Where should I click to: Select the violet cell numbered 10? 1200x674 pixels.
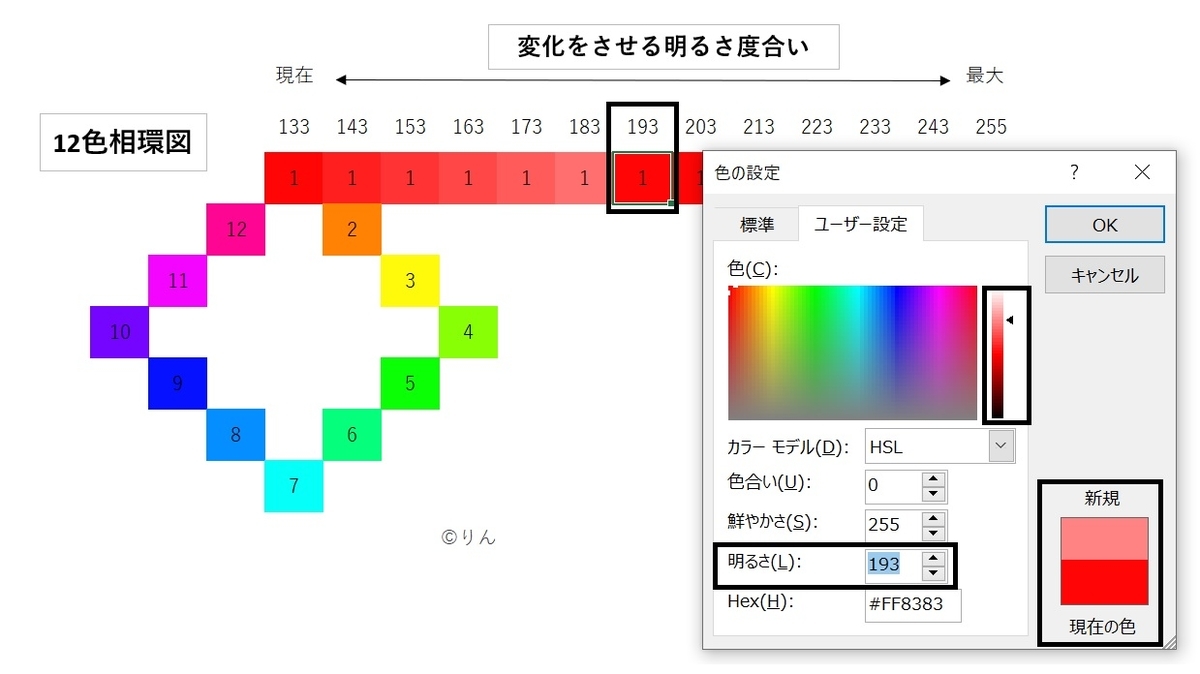pyautogui.click(x=119, y=331)
